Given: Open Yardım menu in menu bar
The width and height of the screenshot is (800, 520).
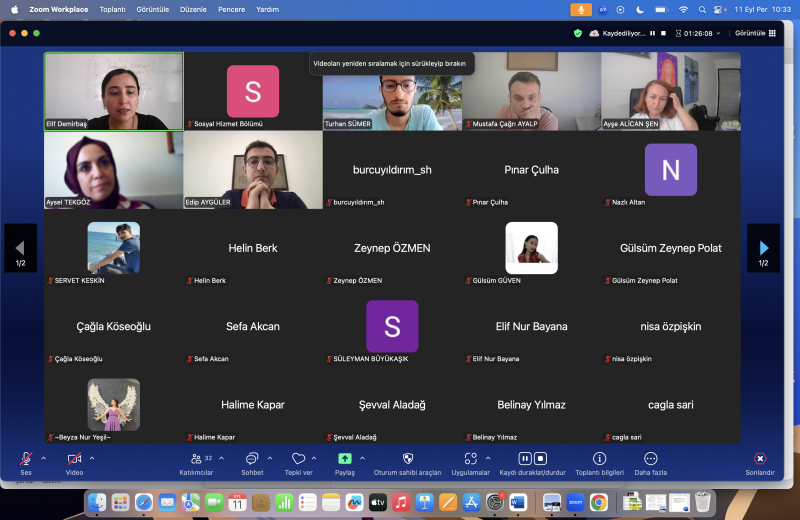Looking at the screenshot, I should tap(267, 9).
